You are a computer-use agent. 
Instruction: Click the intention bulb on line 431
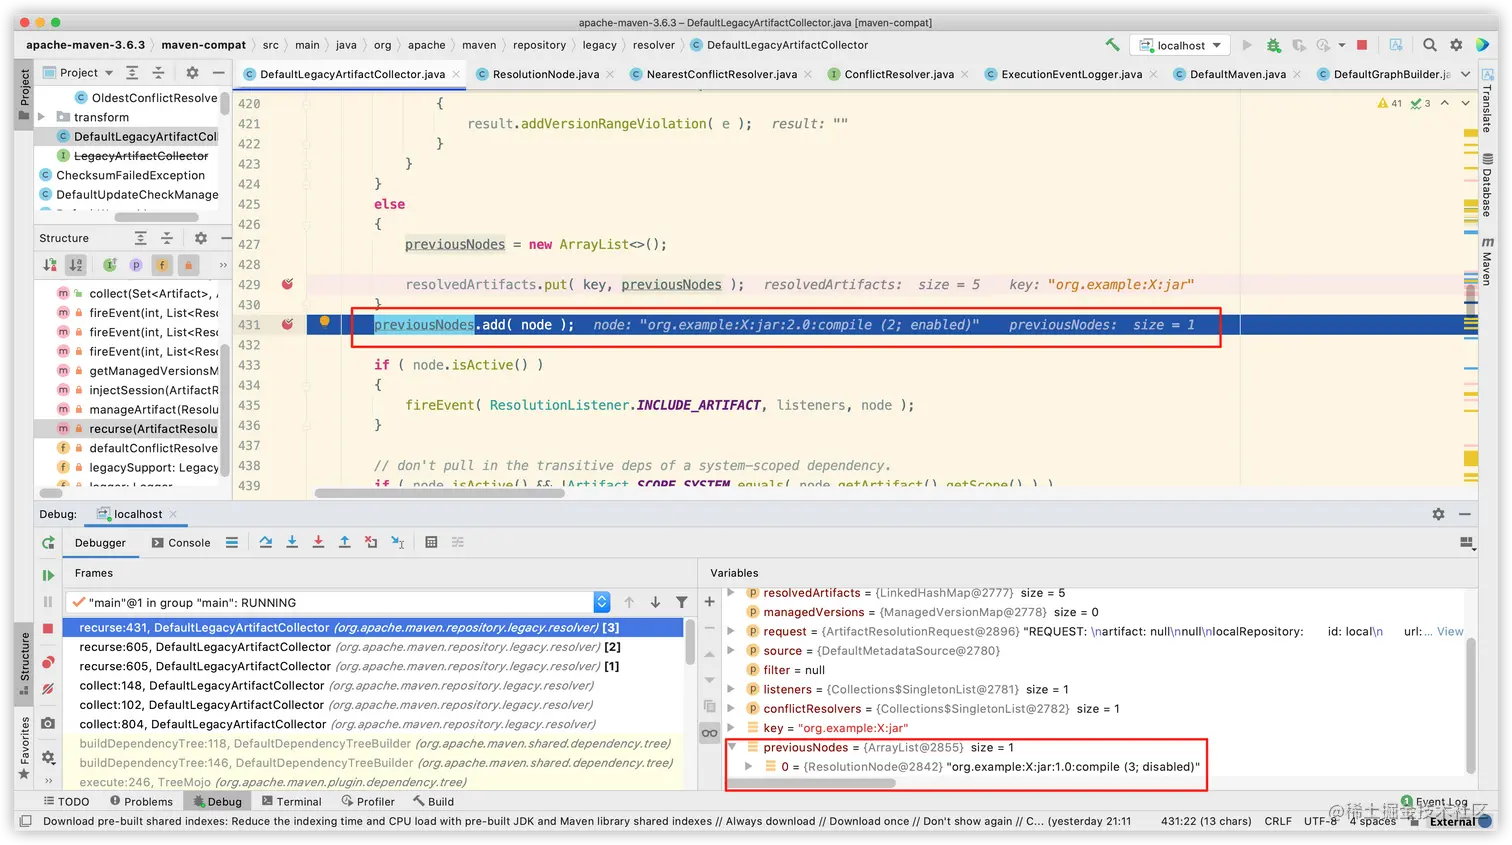pyautogui.click(x=324, y=322)
